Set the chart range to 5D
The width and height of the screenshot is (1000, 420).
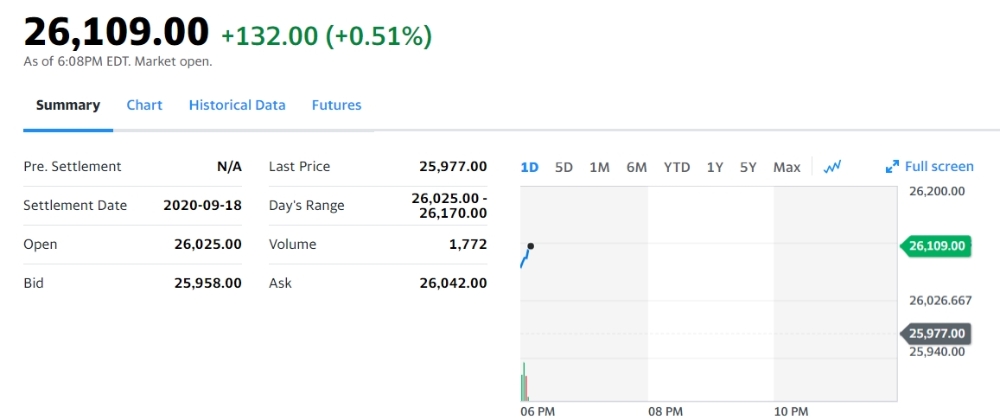click(564, 167)
